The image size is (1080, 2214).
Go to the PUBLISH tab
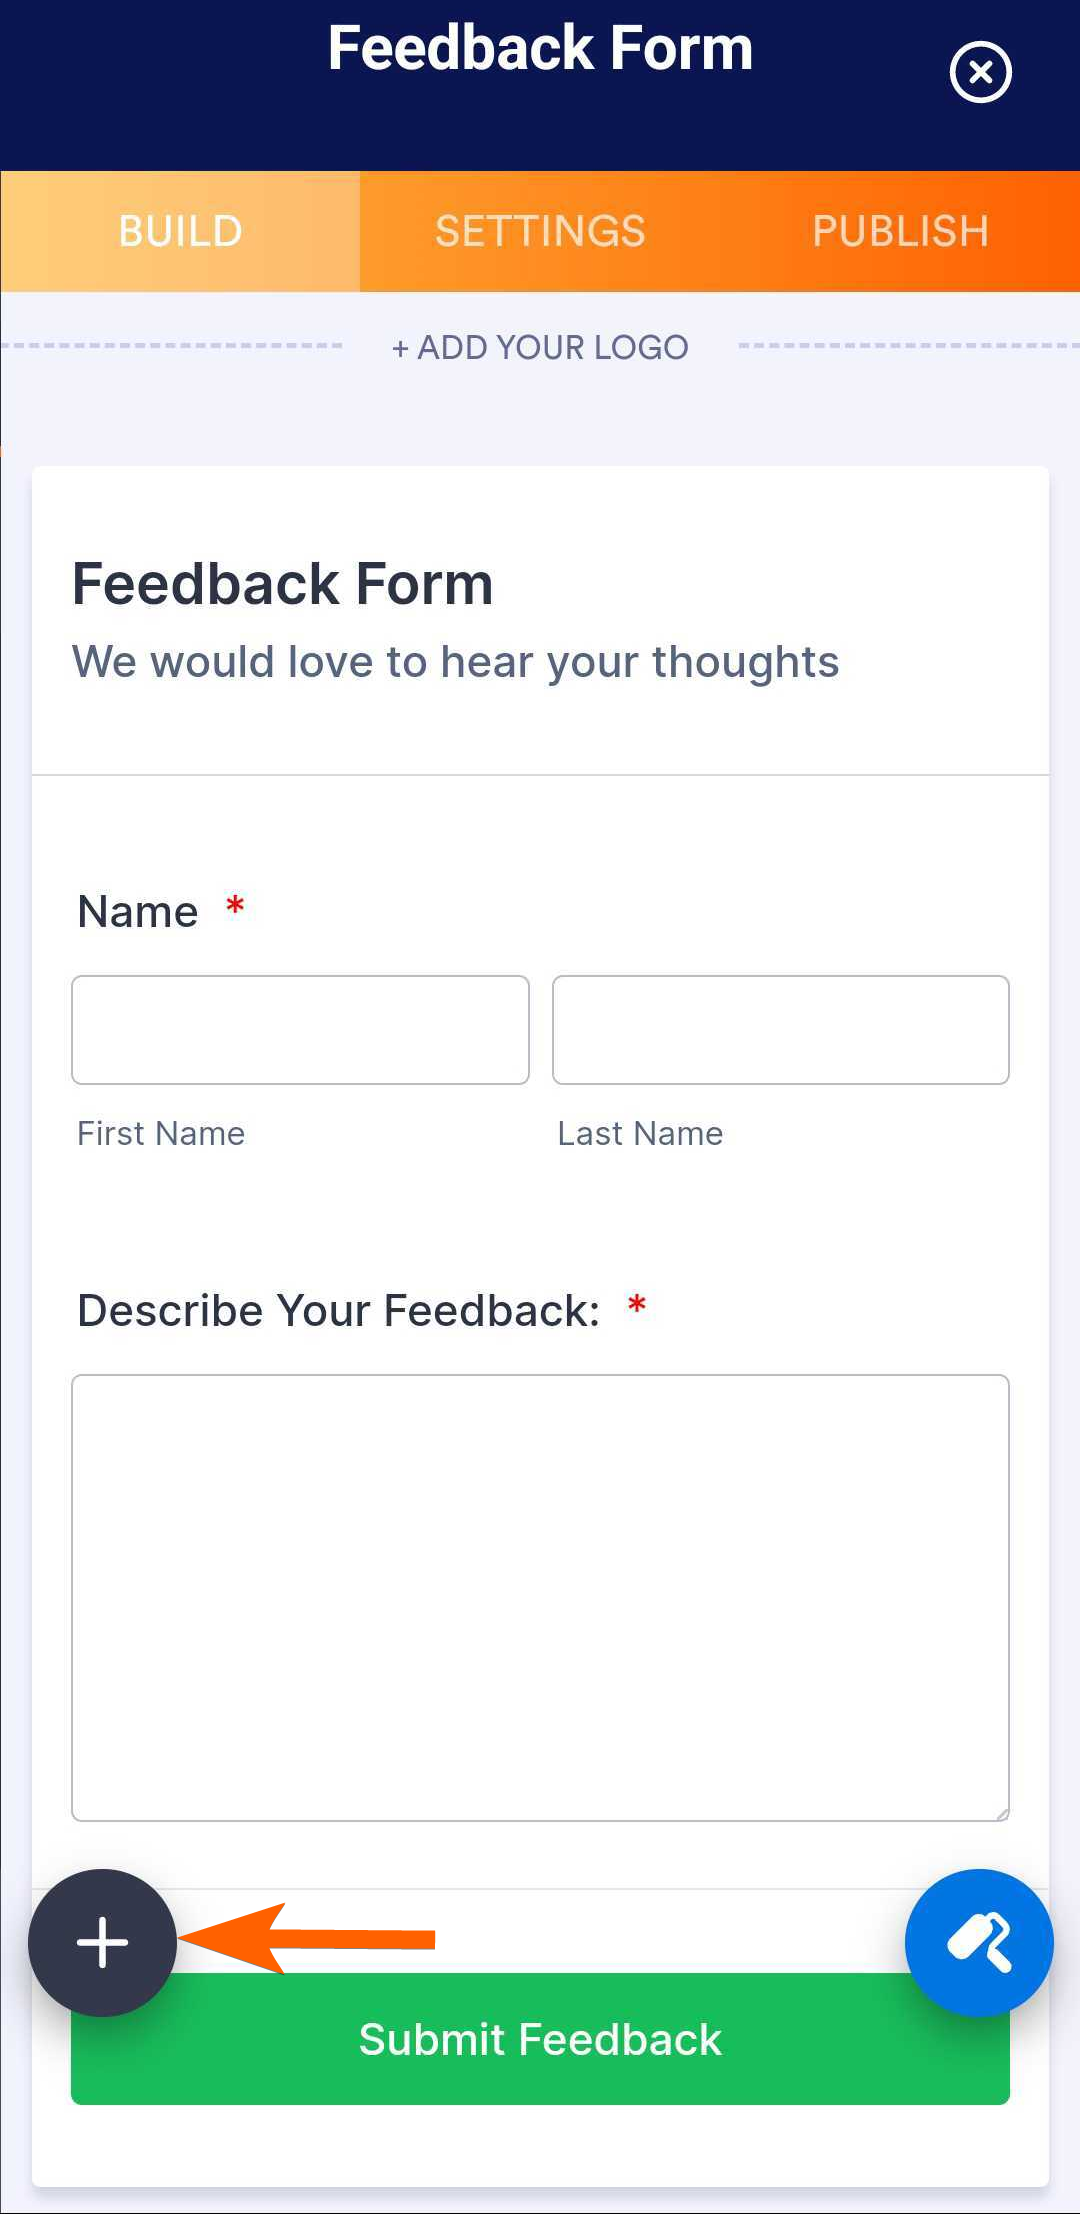[900, 231]
